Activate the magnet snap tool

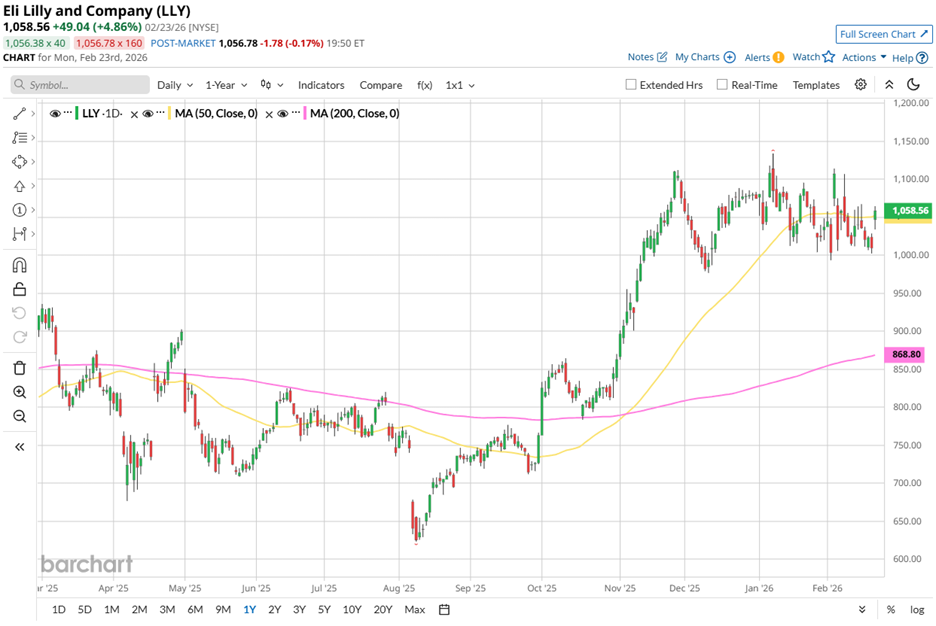coord(19,265)
